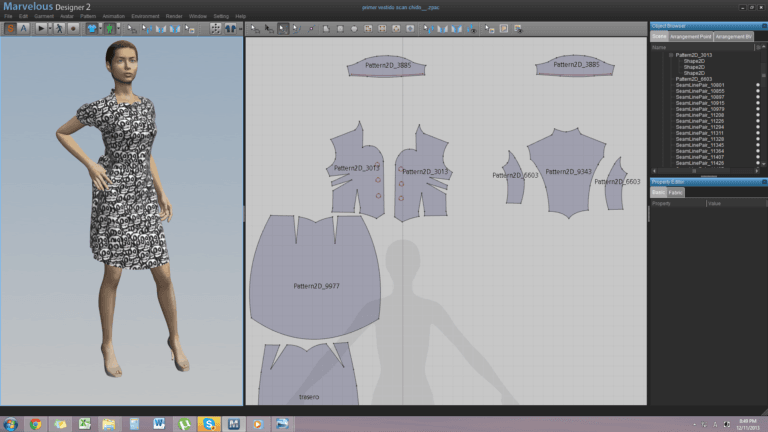Switch to the Arrangement Point tab
This screenshot has width=768, height=432.
pyautogui.click(x=691, y=36)
